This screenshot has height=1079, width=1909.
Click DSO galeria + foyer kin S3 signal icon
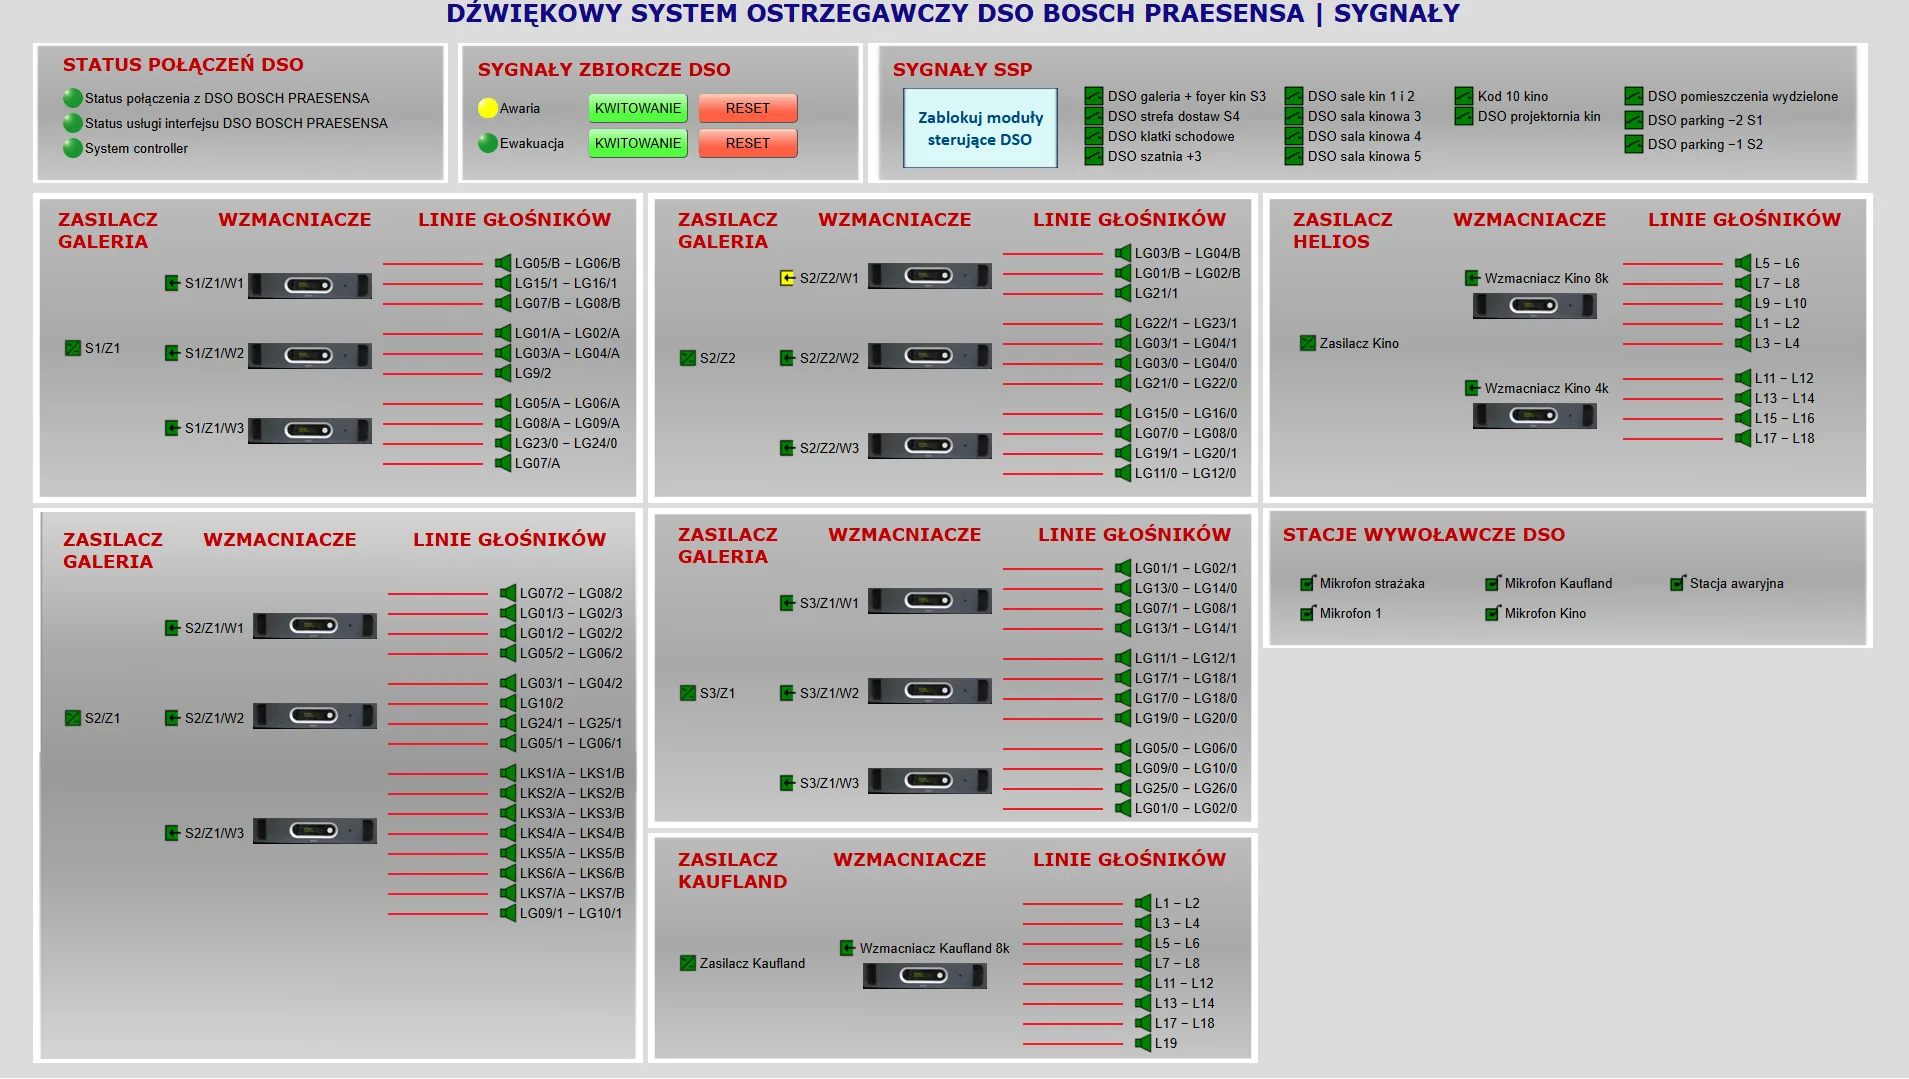coord(1094,96)
